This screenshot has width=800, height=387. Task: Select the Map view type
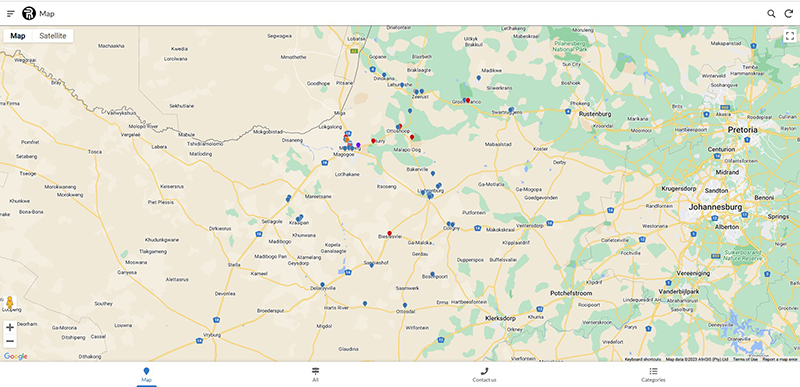pyautogui.click(x=18, y=36)
